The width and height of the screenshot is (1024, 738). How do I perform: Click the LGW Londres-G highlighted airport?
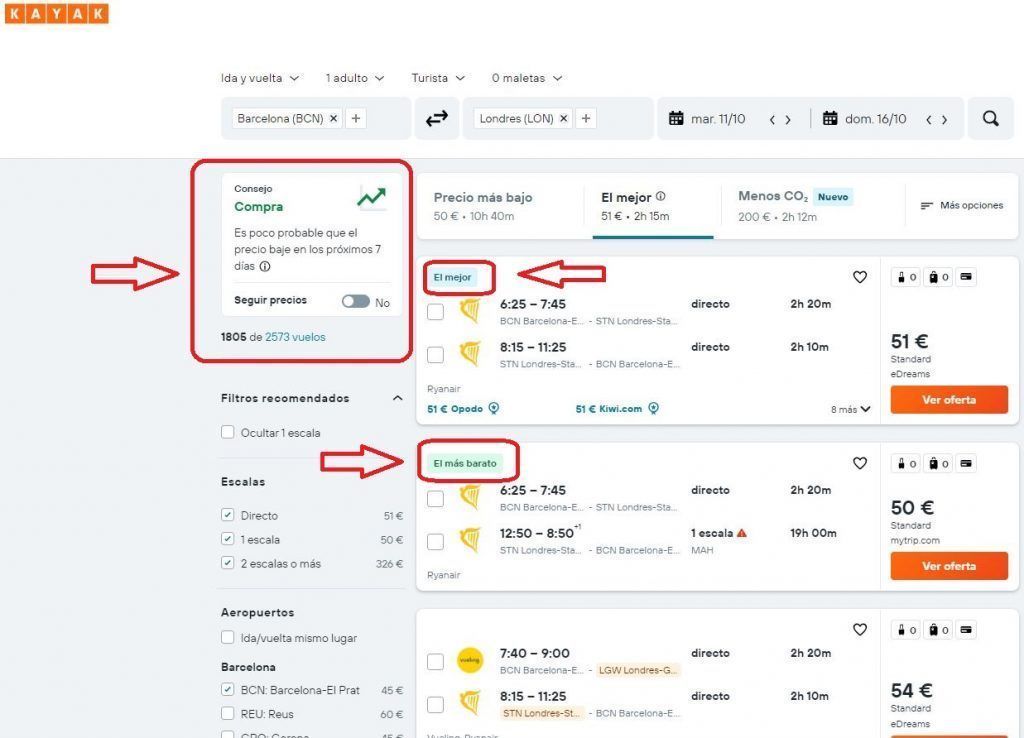pos(637,670)
